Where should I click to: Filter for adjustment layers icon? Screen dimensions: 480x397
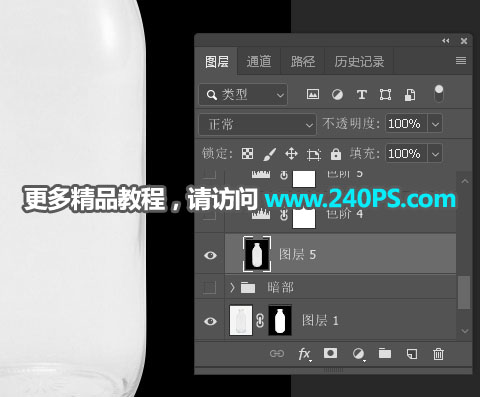coord(337,95)
